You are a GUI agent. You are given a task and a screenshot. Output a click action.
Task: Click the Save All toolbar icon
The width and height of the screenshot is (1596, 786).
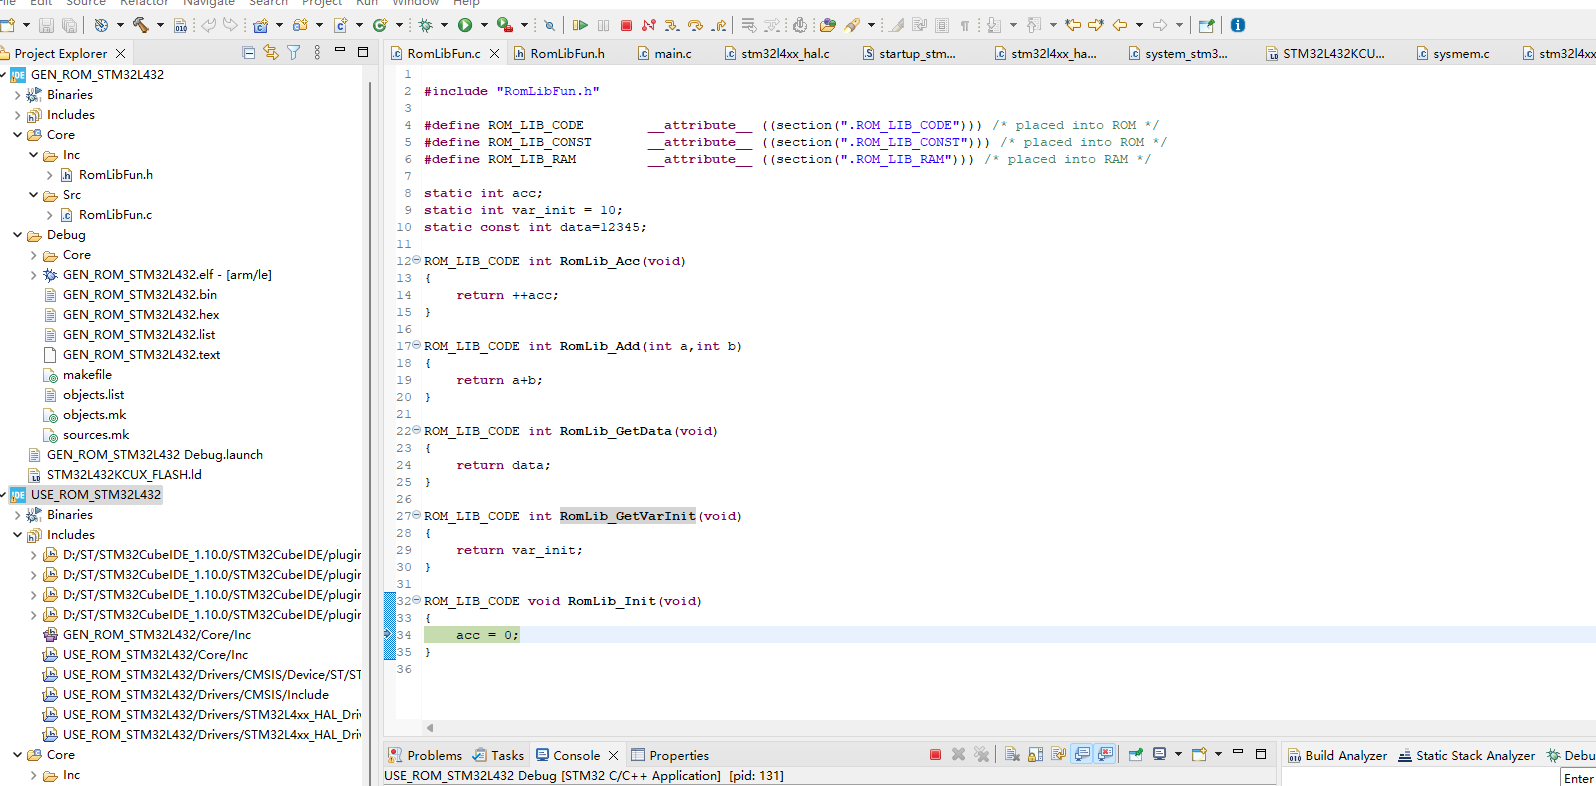(x=70, y=25)
